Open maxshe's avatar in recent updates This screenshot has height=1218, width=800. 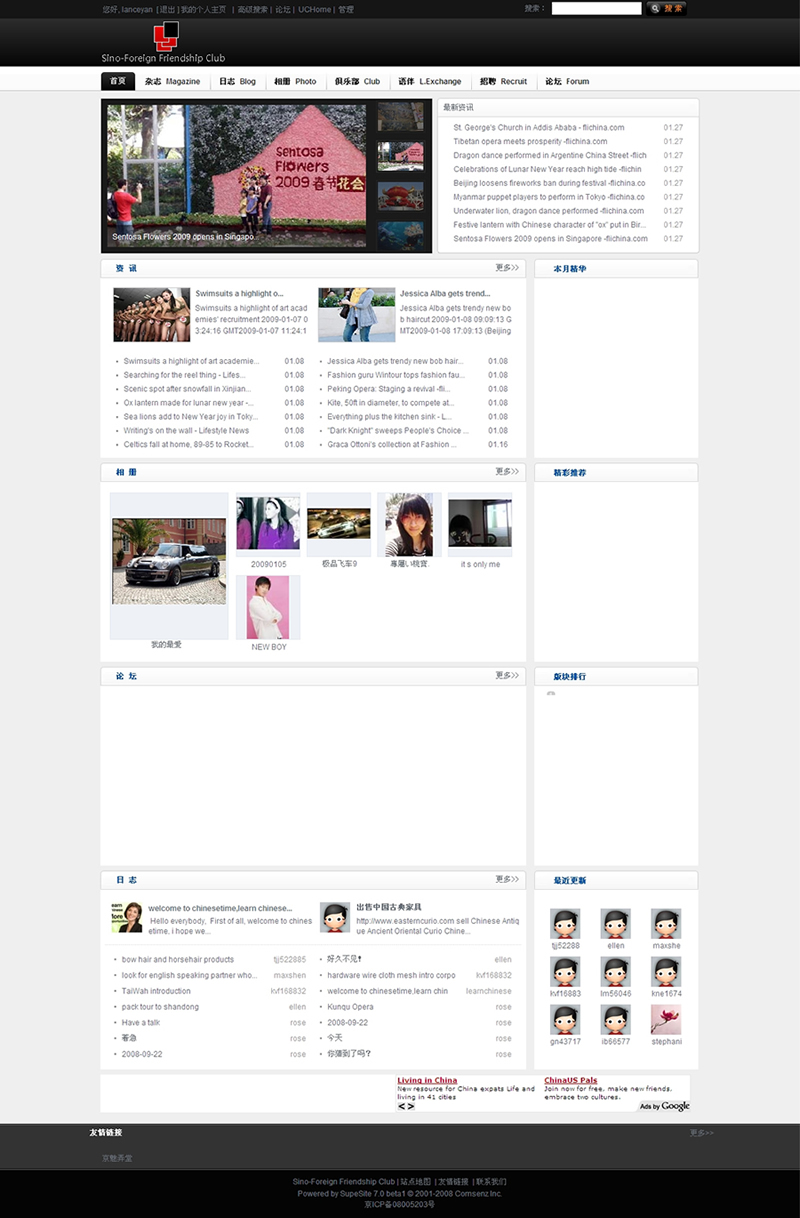[x=666, y=923]
